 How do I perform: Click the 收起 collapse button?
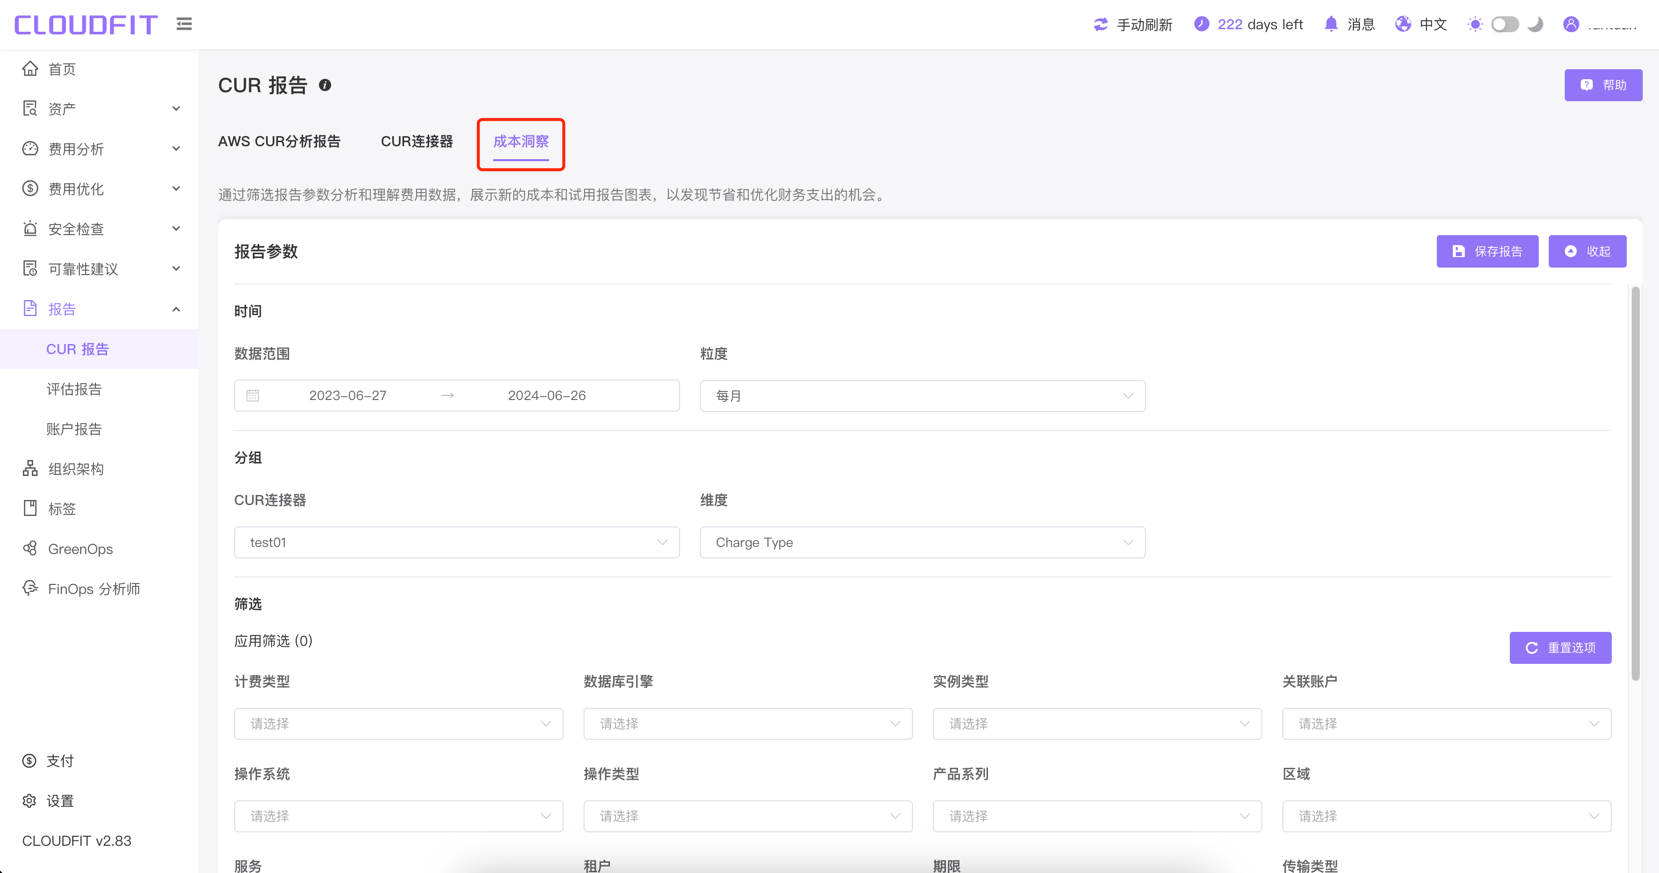(x=1587, y=252)
